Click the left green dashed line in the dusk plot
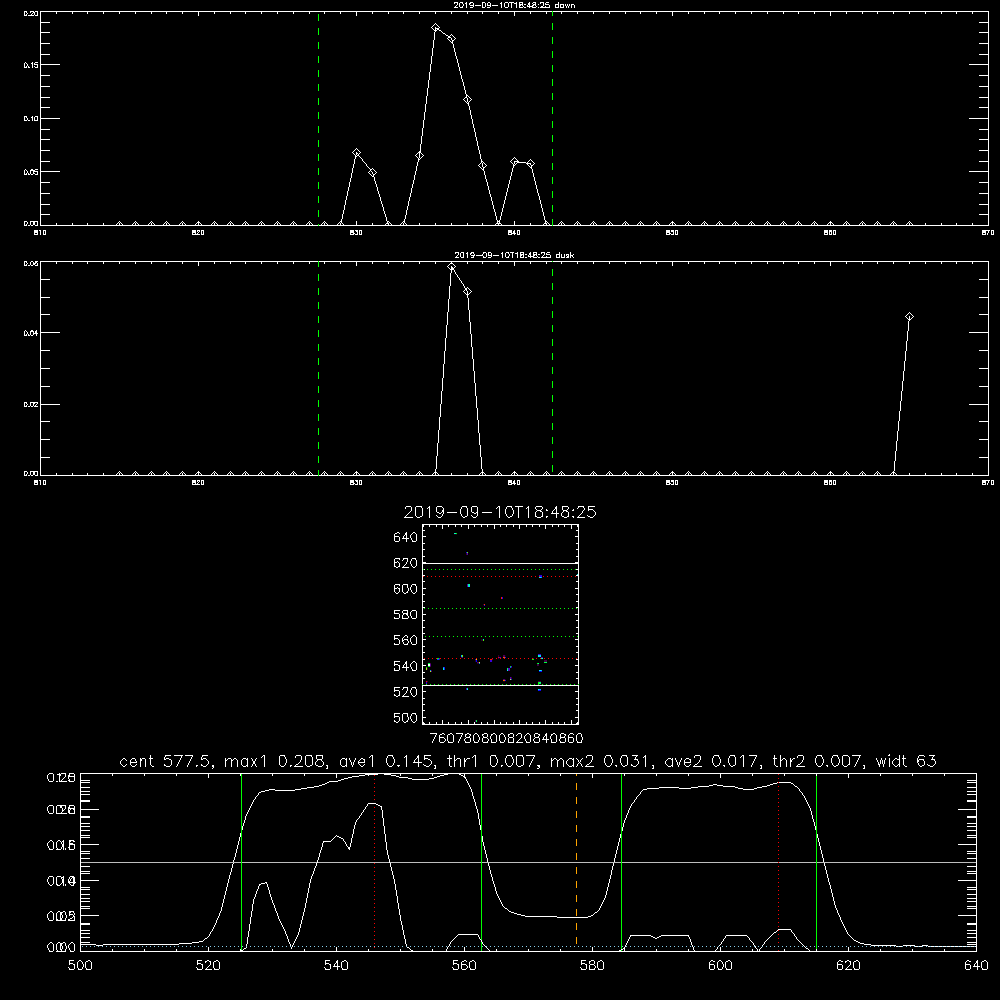Viewport: 1000px width, 1000px height. (318, 368)
